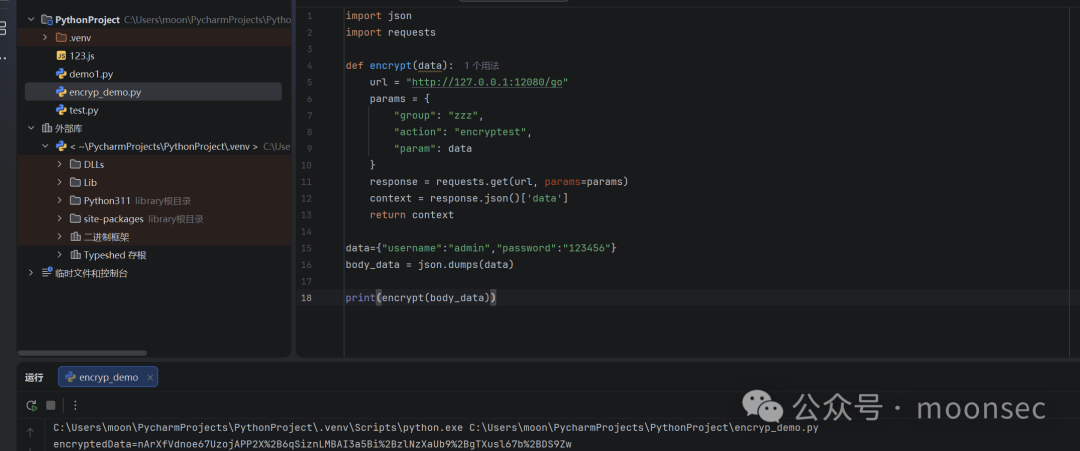Collapse the PythonProject root node
This screenshot has height=451, width=1080.
point(31,20)
